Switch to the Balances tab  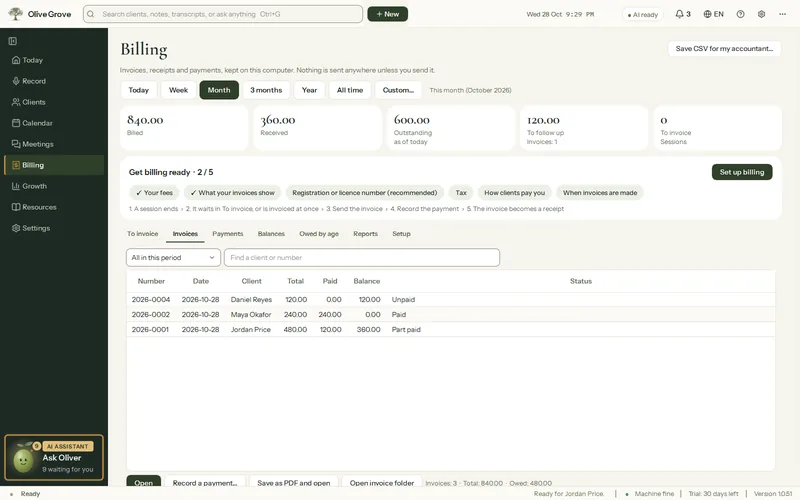coord(271,234)
